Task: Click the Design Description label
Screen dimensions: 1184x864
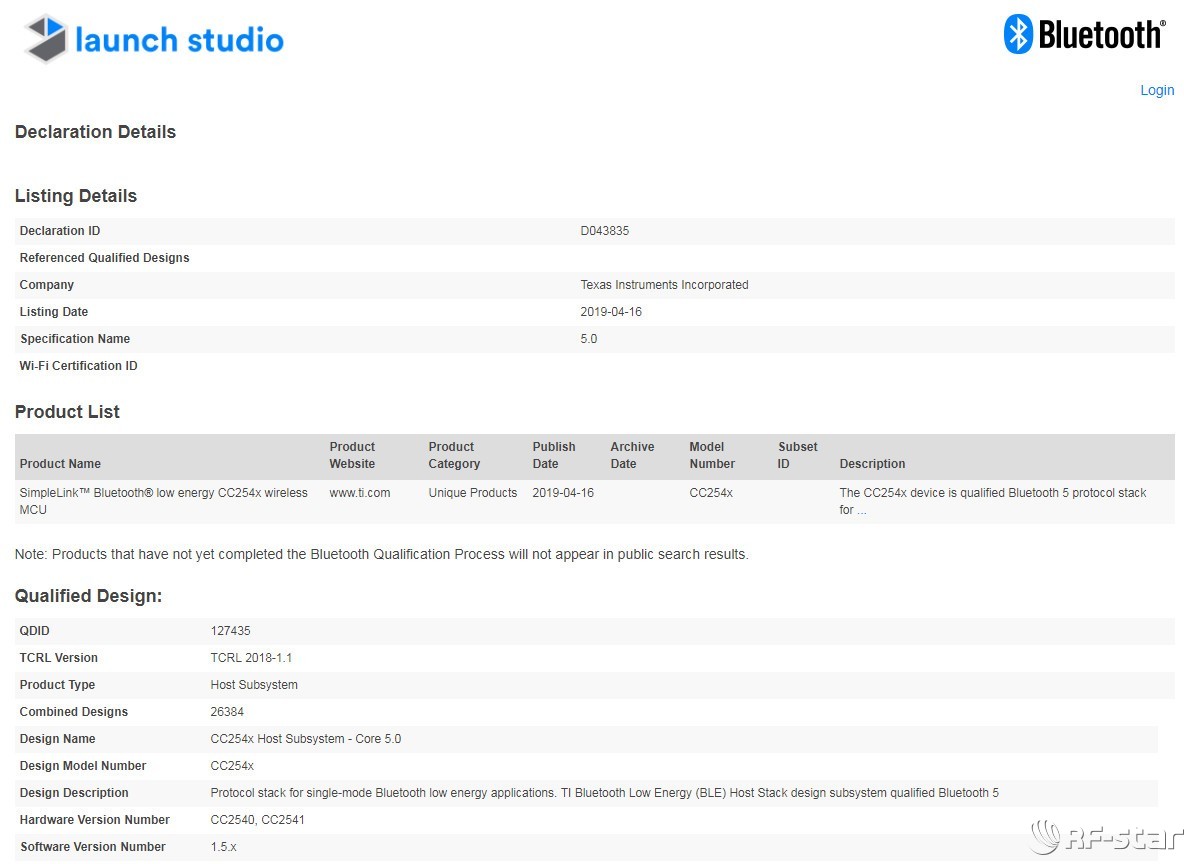Action: click(x=74, y=793)
